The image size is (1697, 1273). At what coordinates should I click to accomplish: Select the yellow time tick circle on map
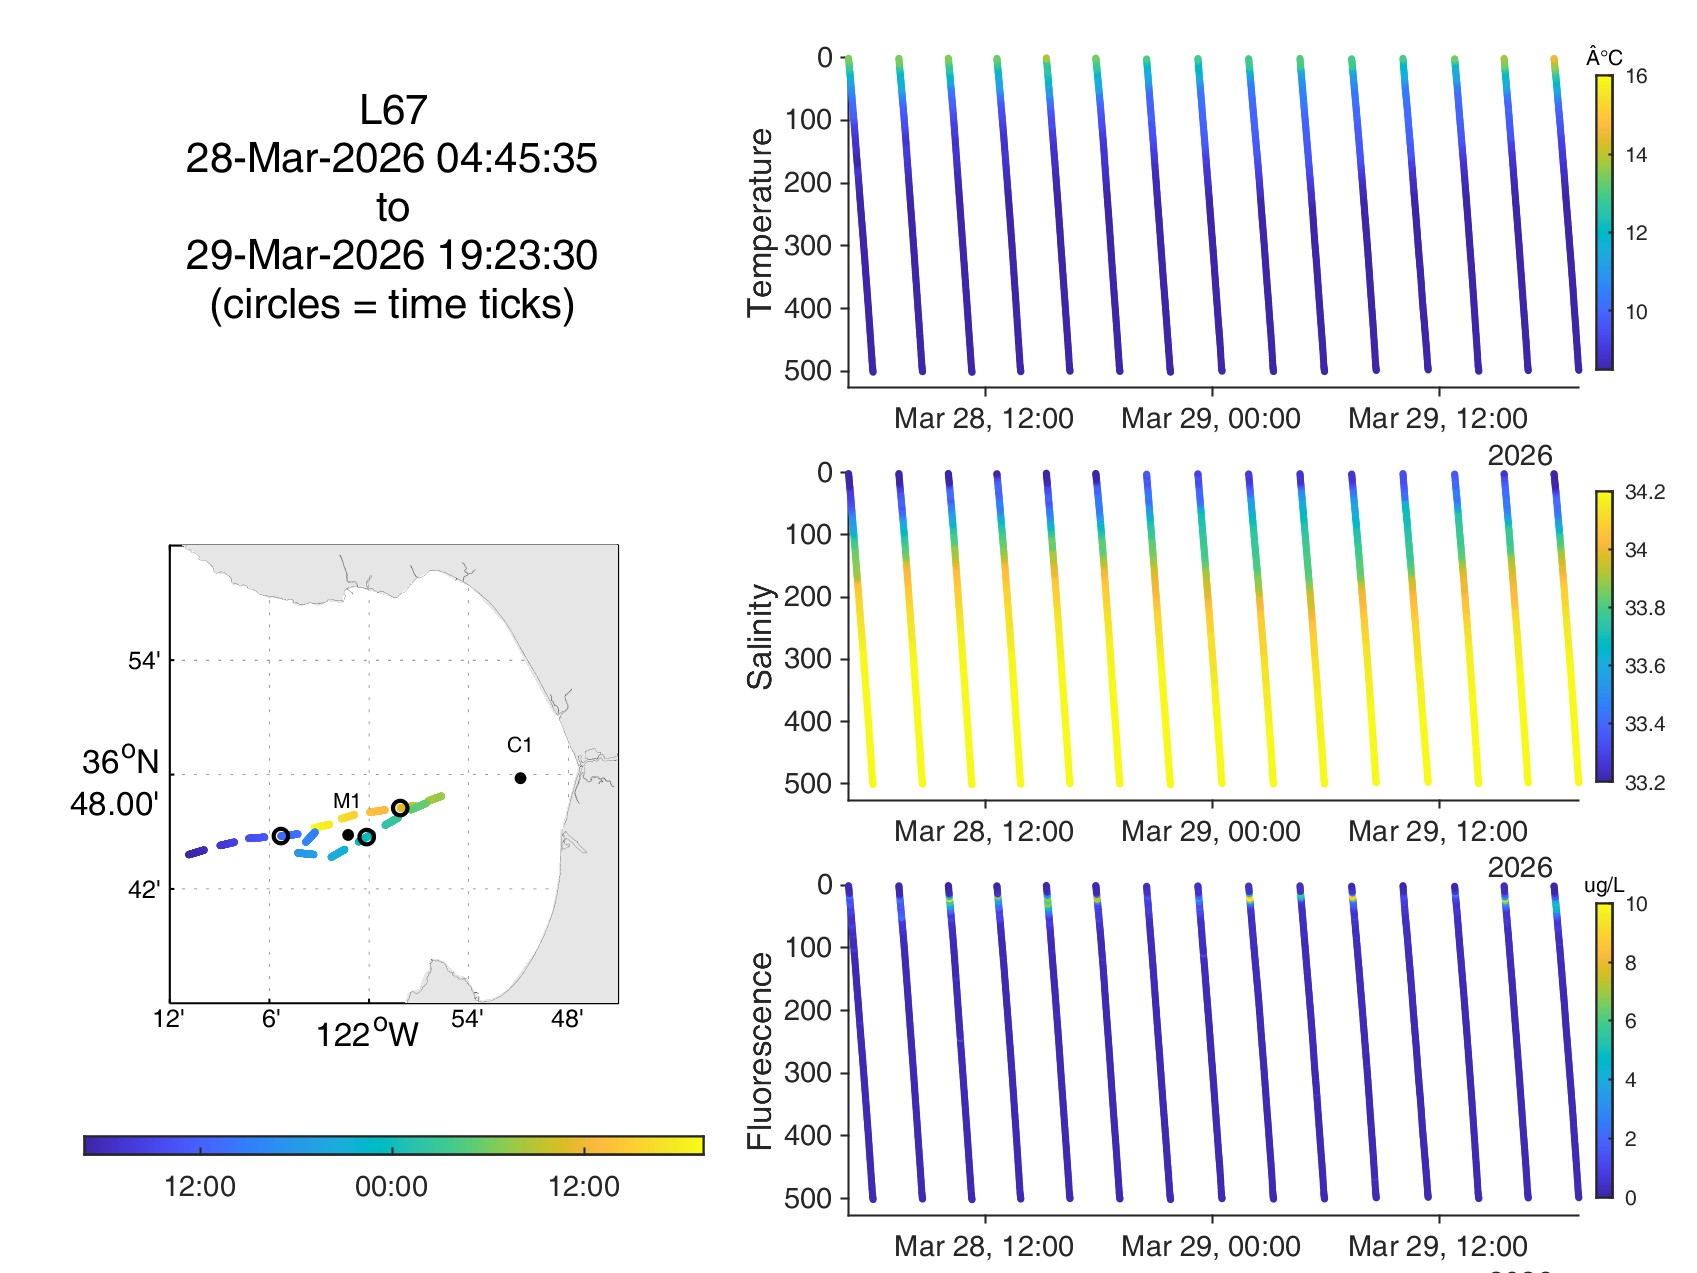click(x=400, y=808)
